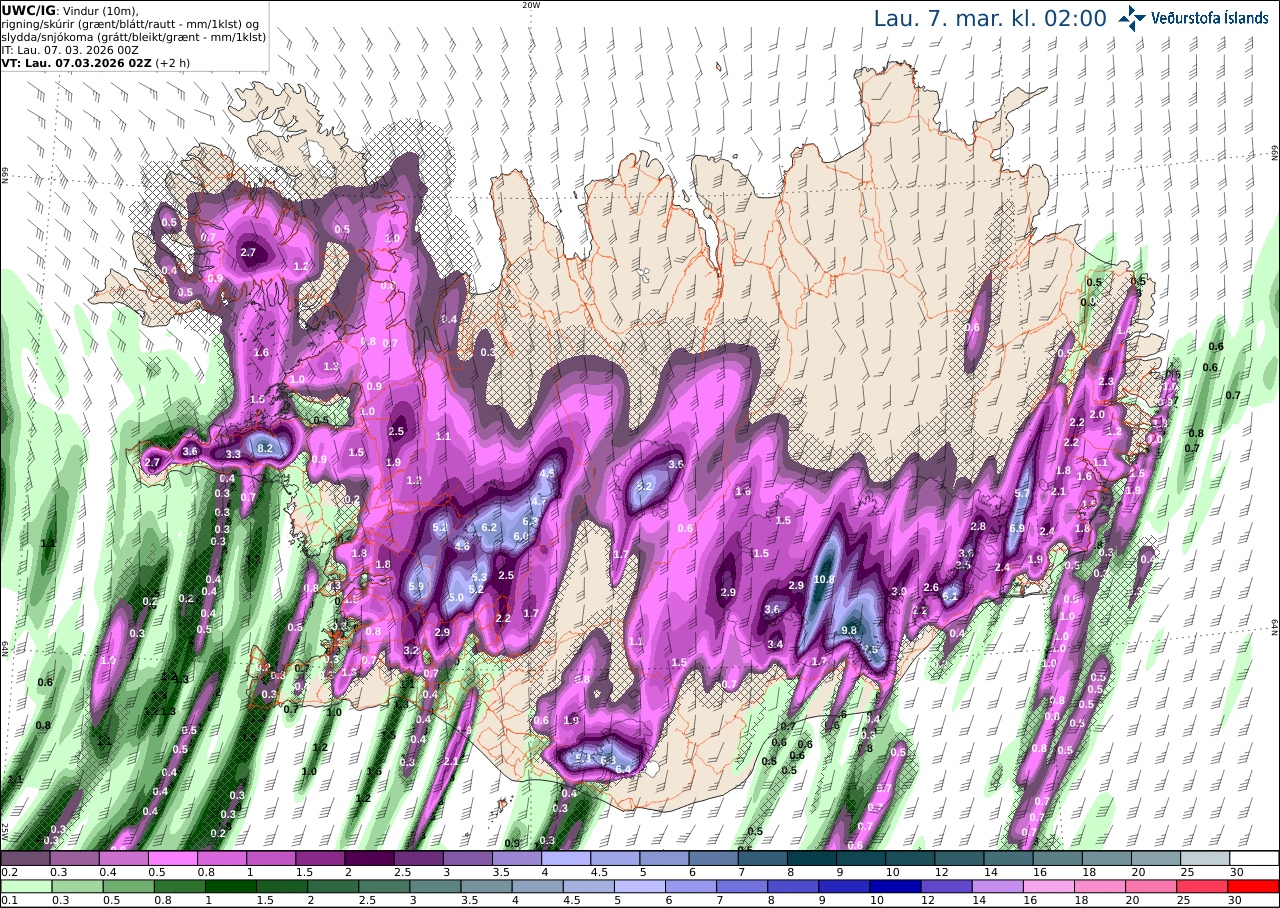Click the 3.4 precipitation value on the map

[x=775, y=644]
